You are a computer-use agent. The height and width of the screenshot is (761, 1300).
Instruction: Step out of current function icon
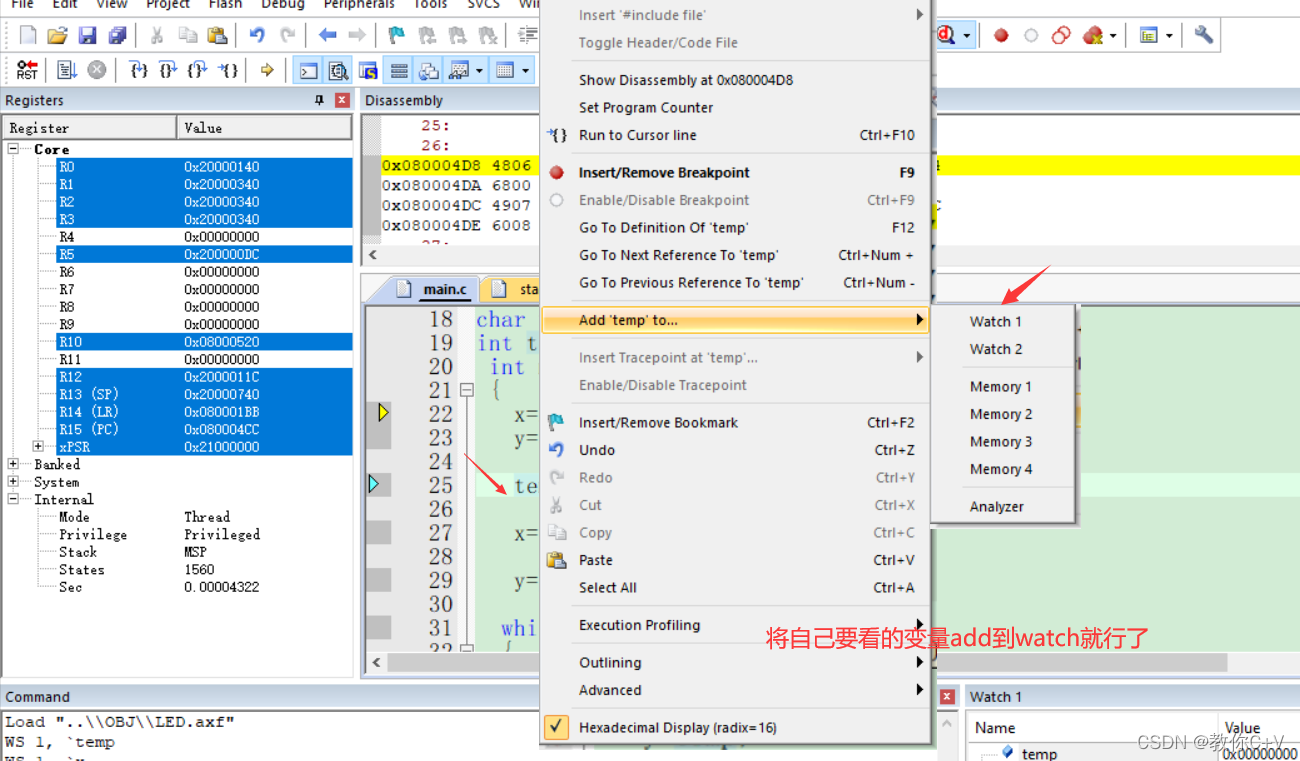pos(198,71)
